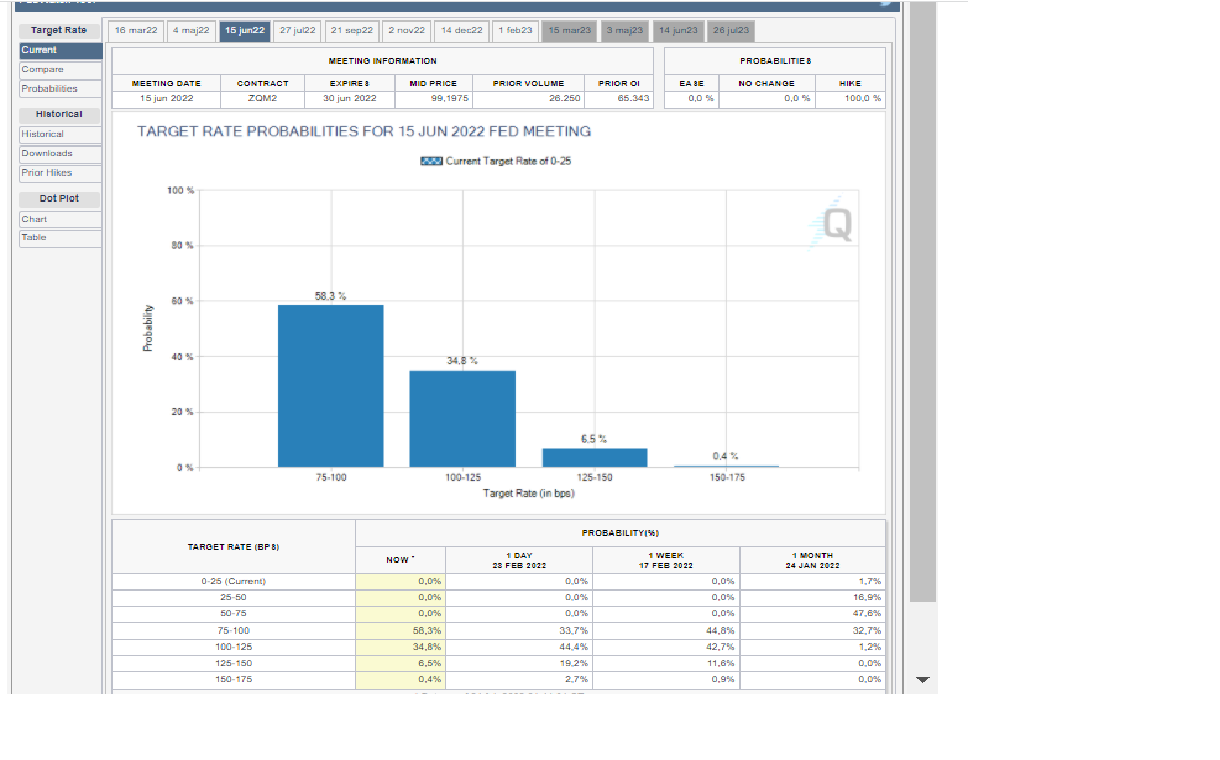The image size is (1220, 760).
Task: Show the Dot Plot Table
Action: click(x=61, y=238)
